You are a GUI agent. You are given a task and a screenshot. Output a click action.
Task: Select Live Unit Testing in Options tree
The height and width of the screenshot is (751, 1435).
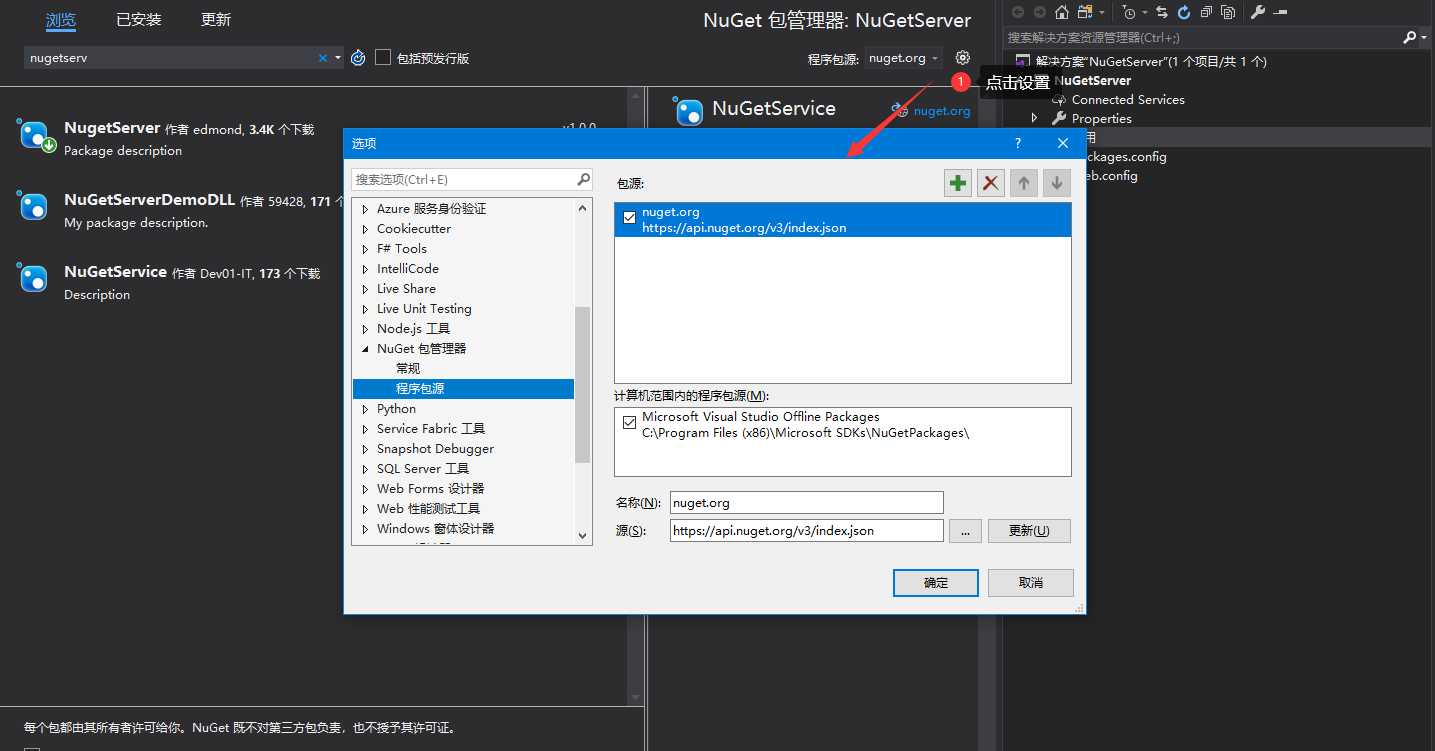pyautogui.click(x=424, y=309)
